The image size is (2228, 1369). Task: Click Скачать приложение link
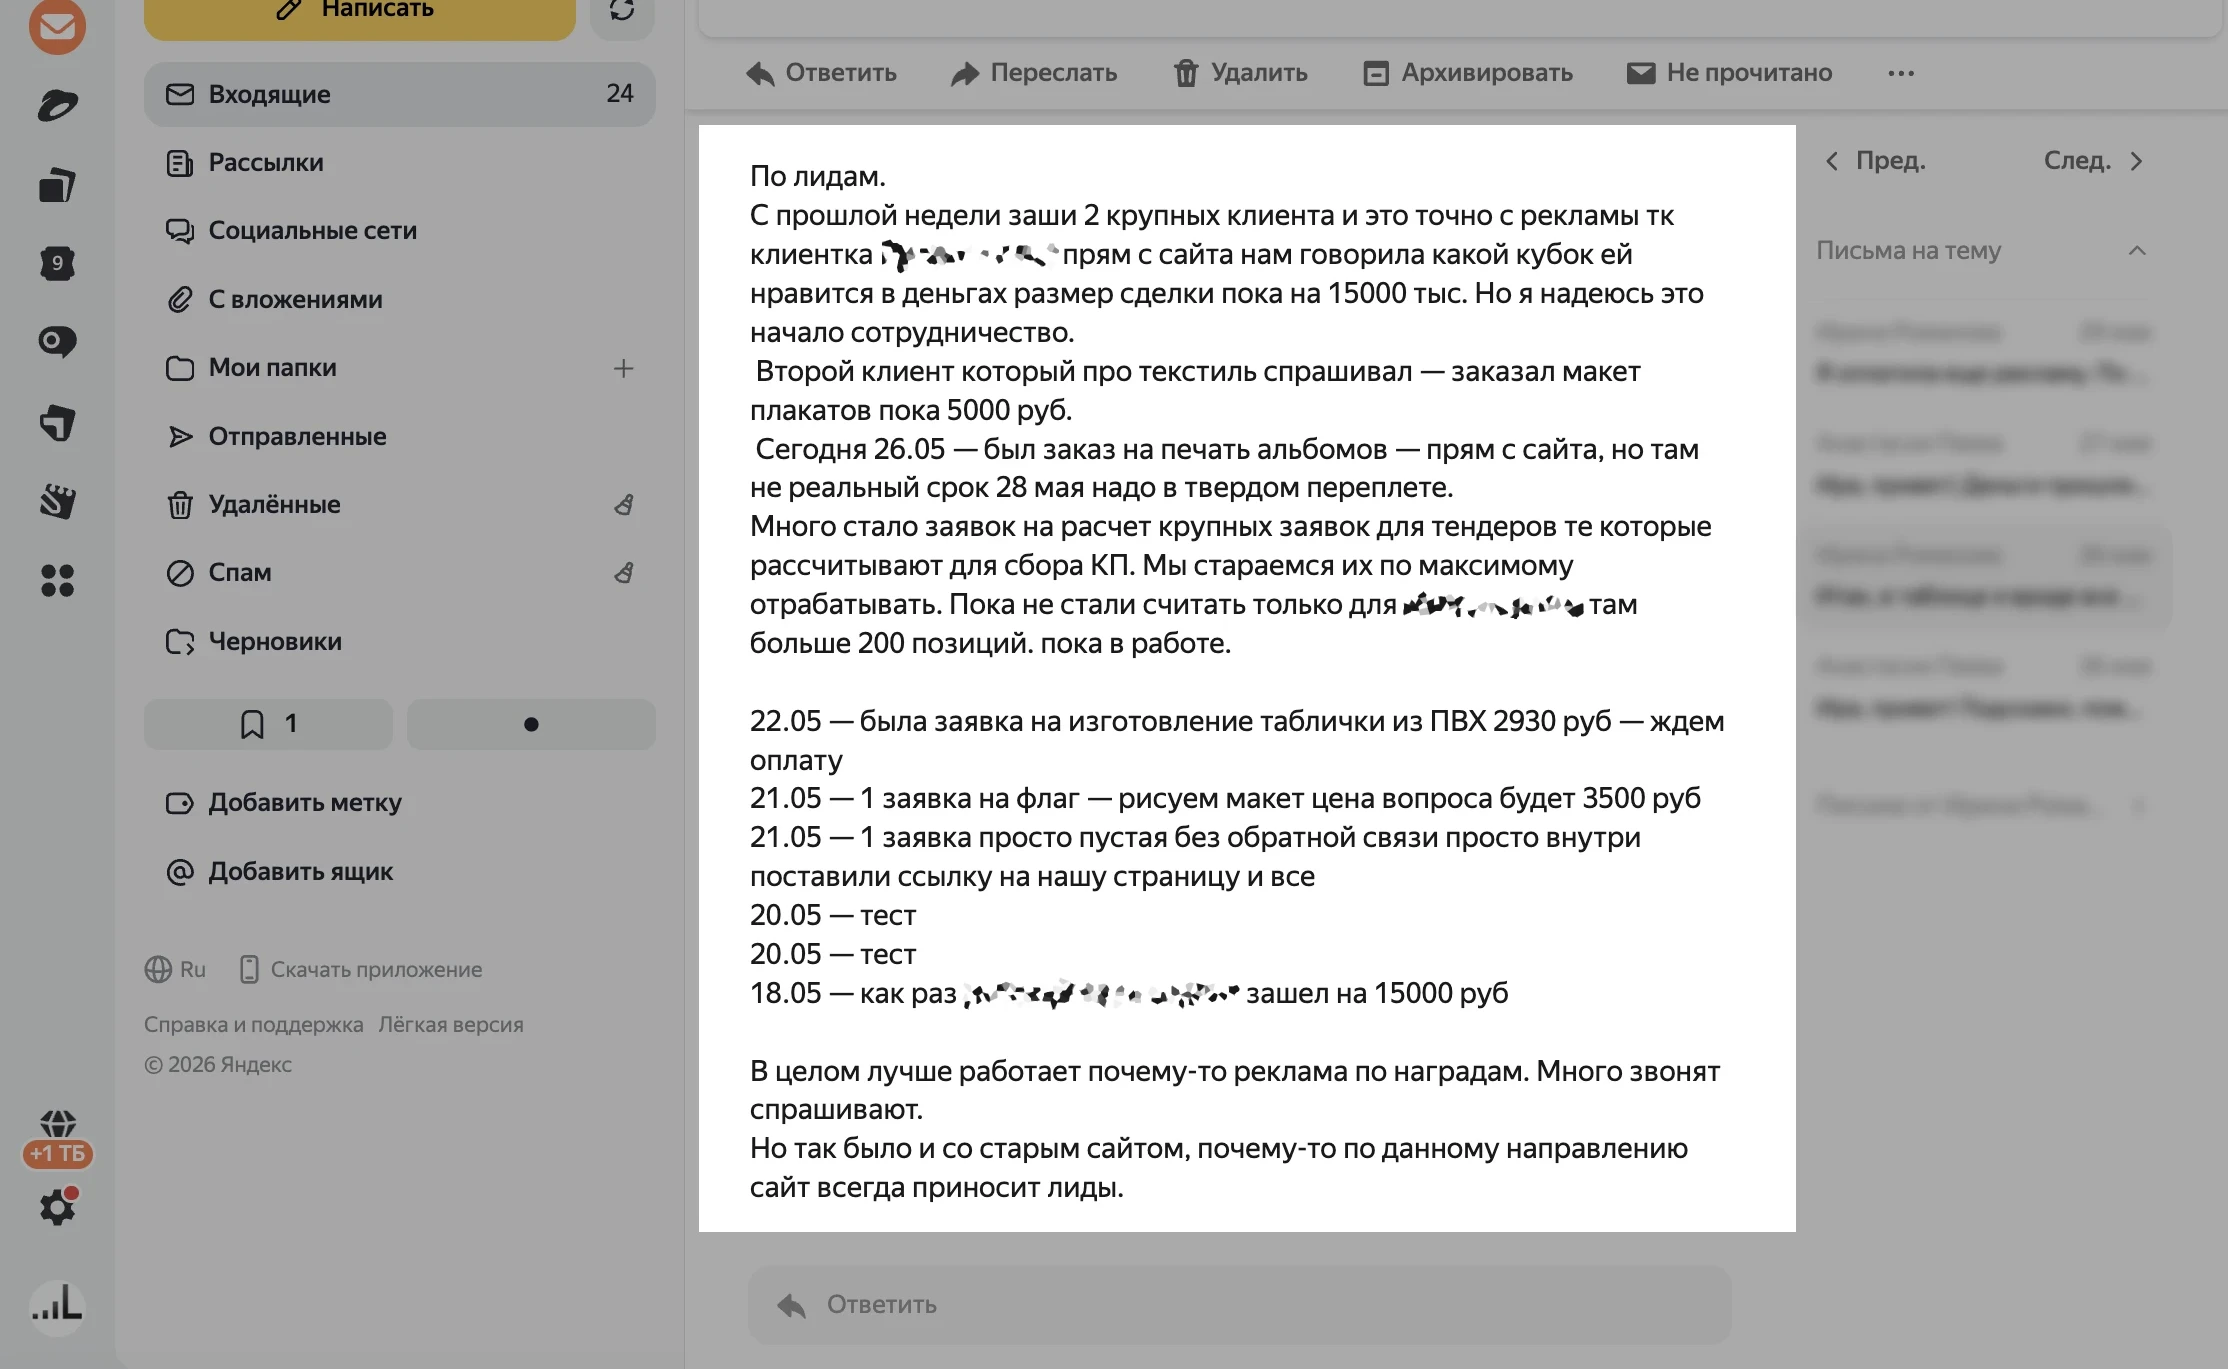tap(361, 969)
